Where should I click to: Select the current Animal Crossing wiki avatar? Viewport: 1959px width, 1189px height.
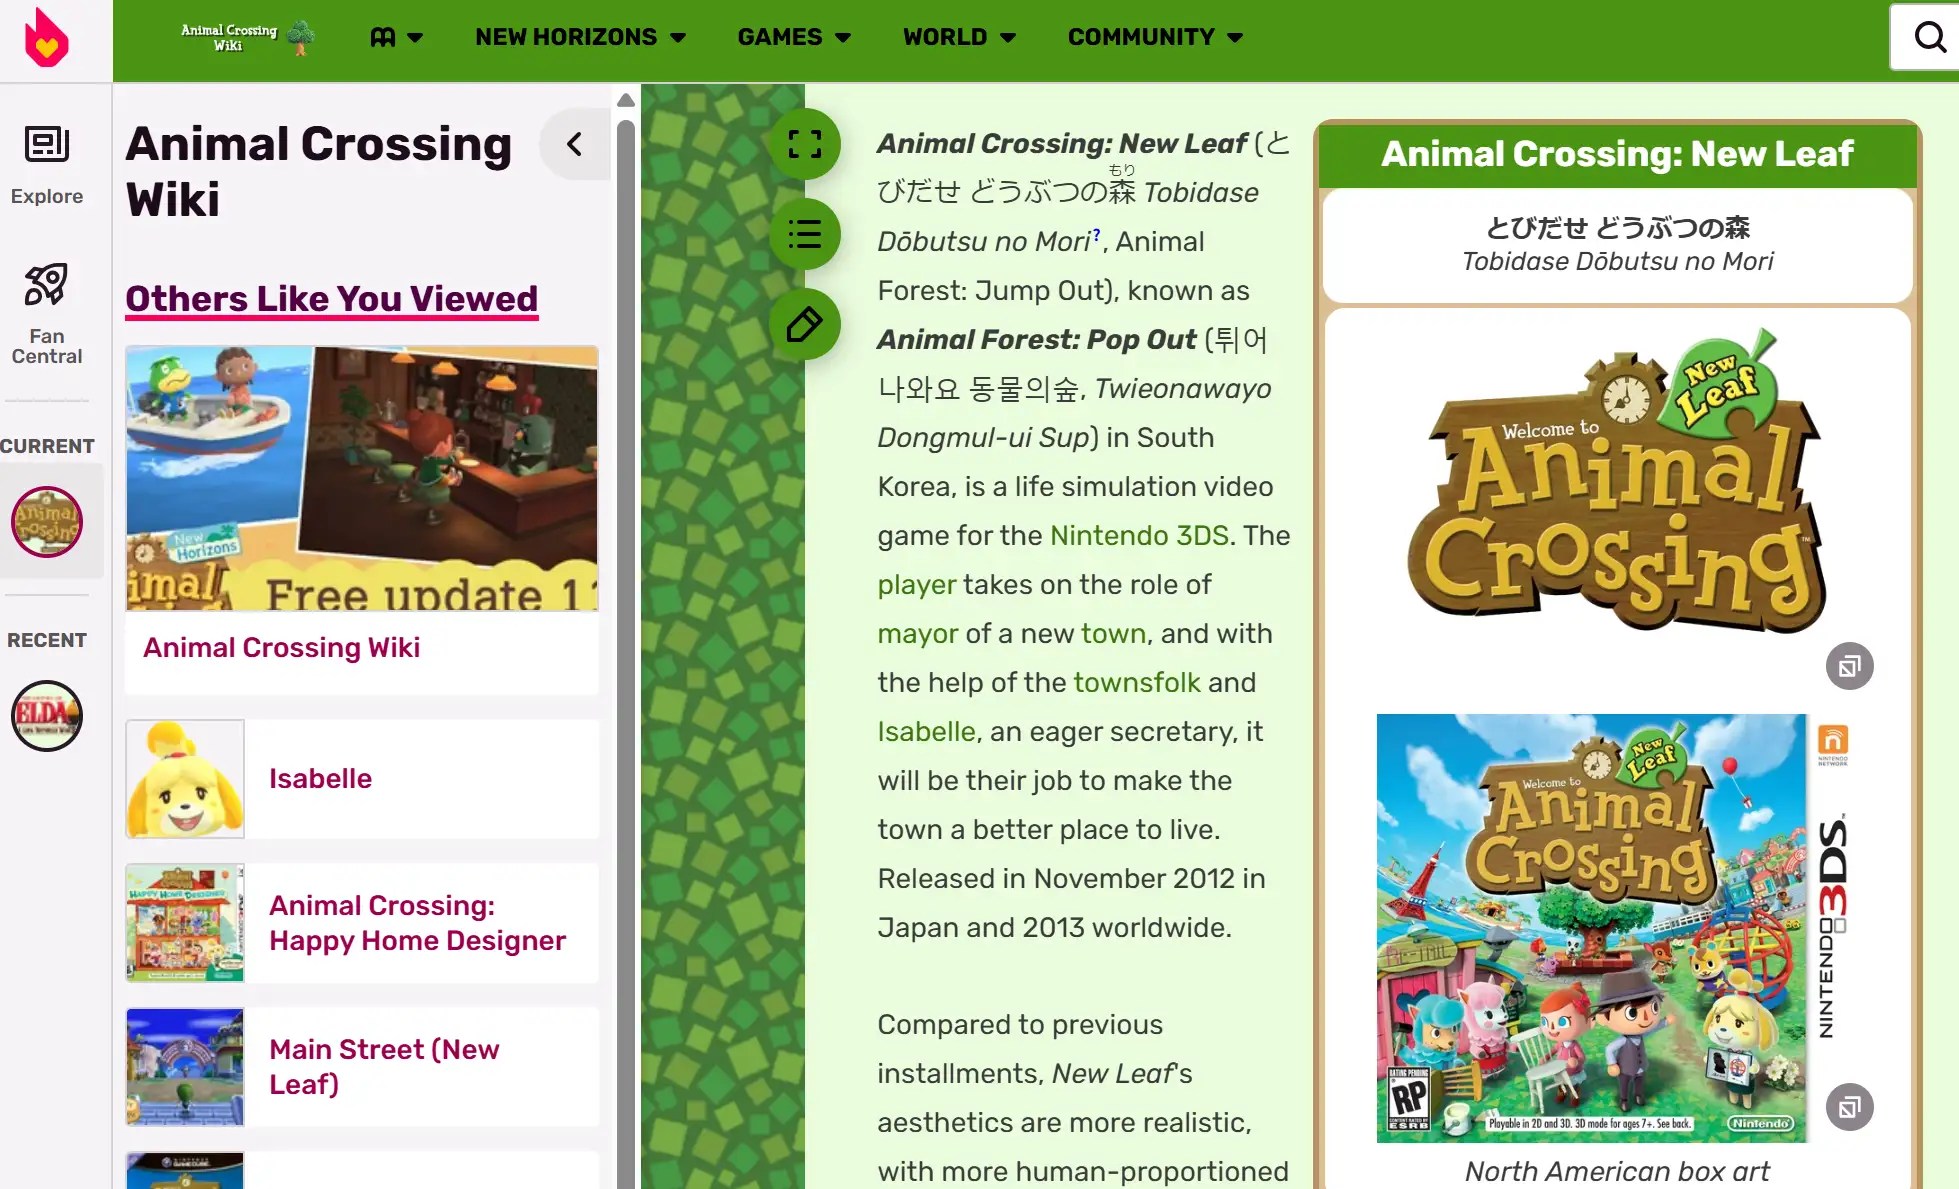[x=47, y=522]
